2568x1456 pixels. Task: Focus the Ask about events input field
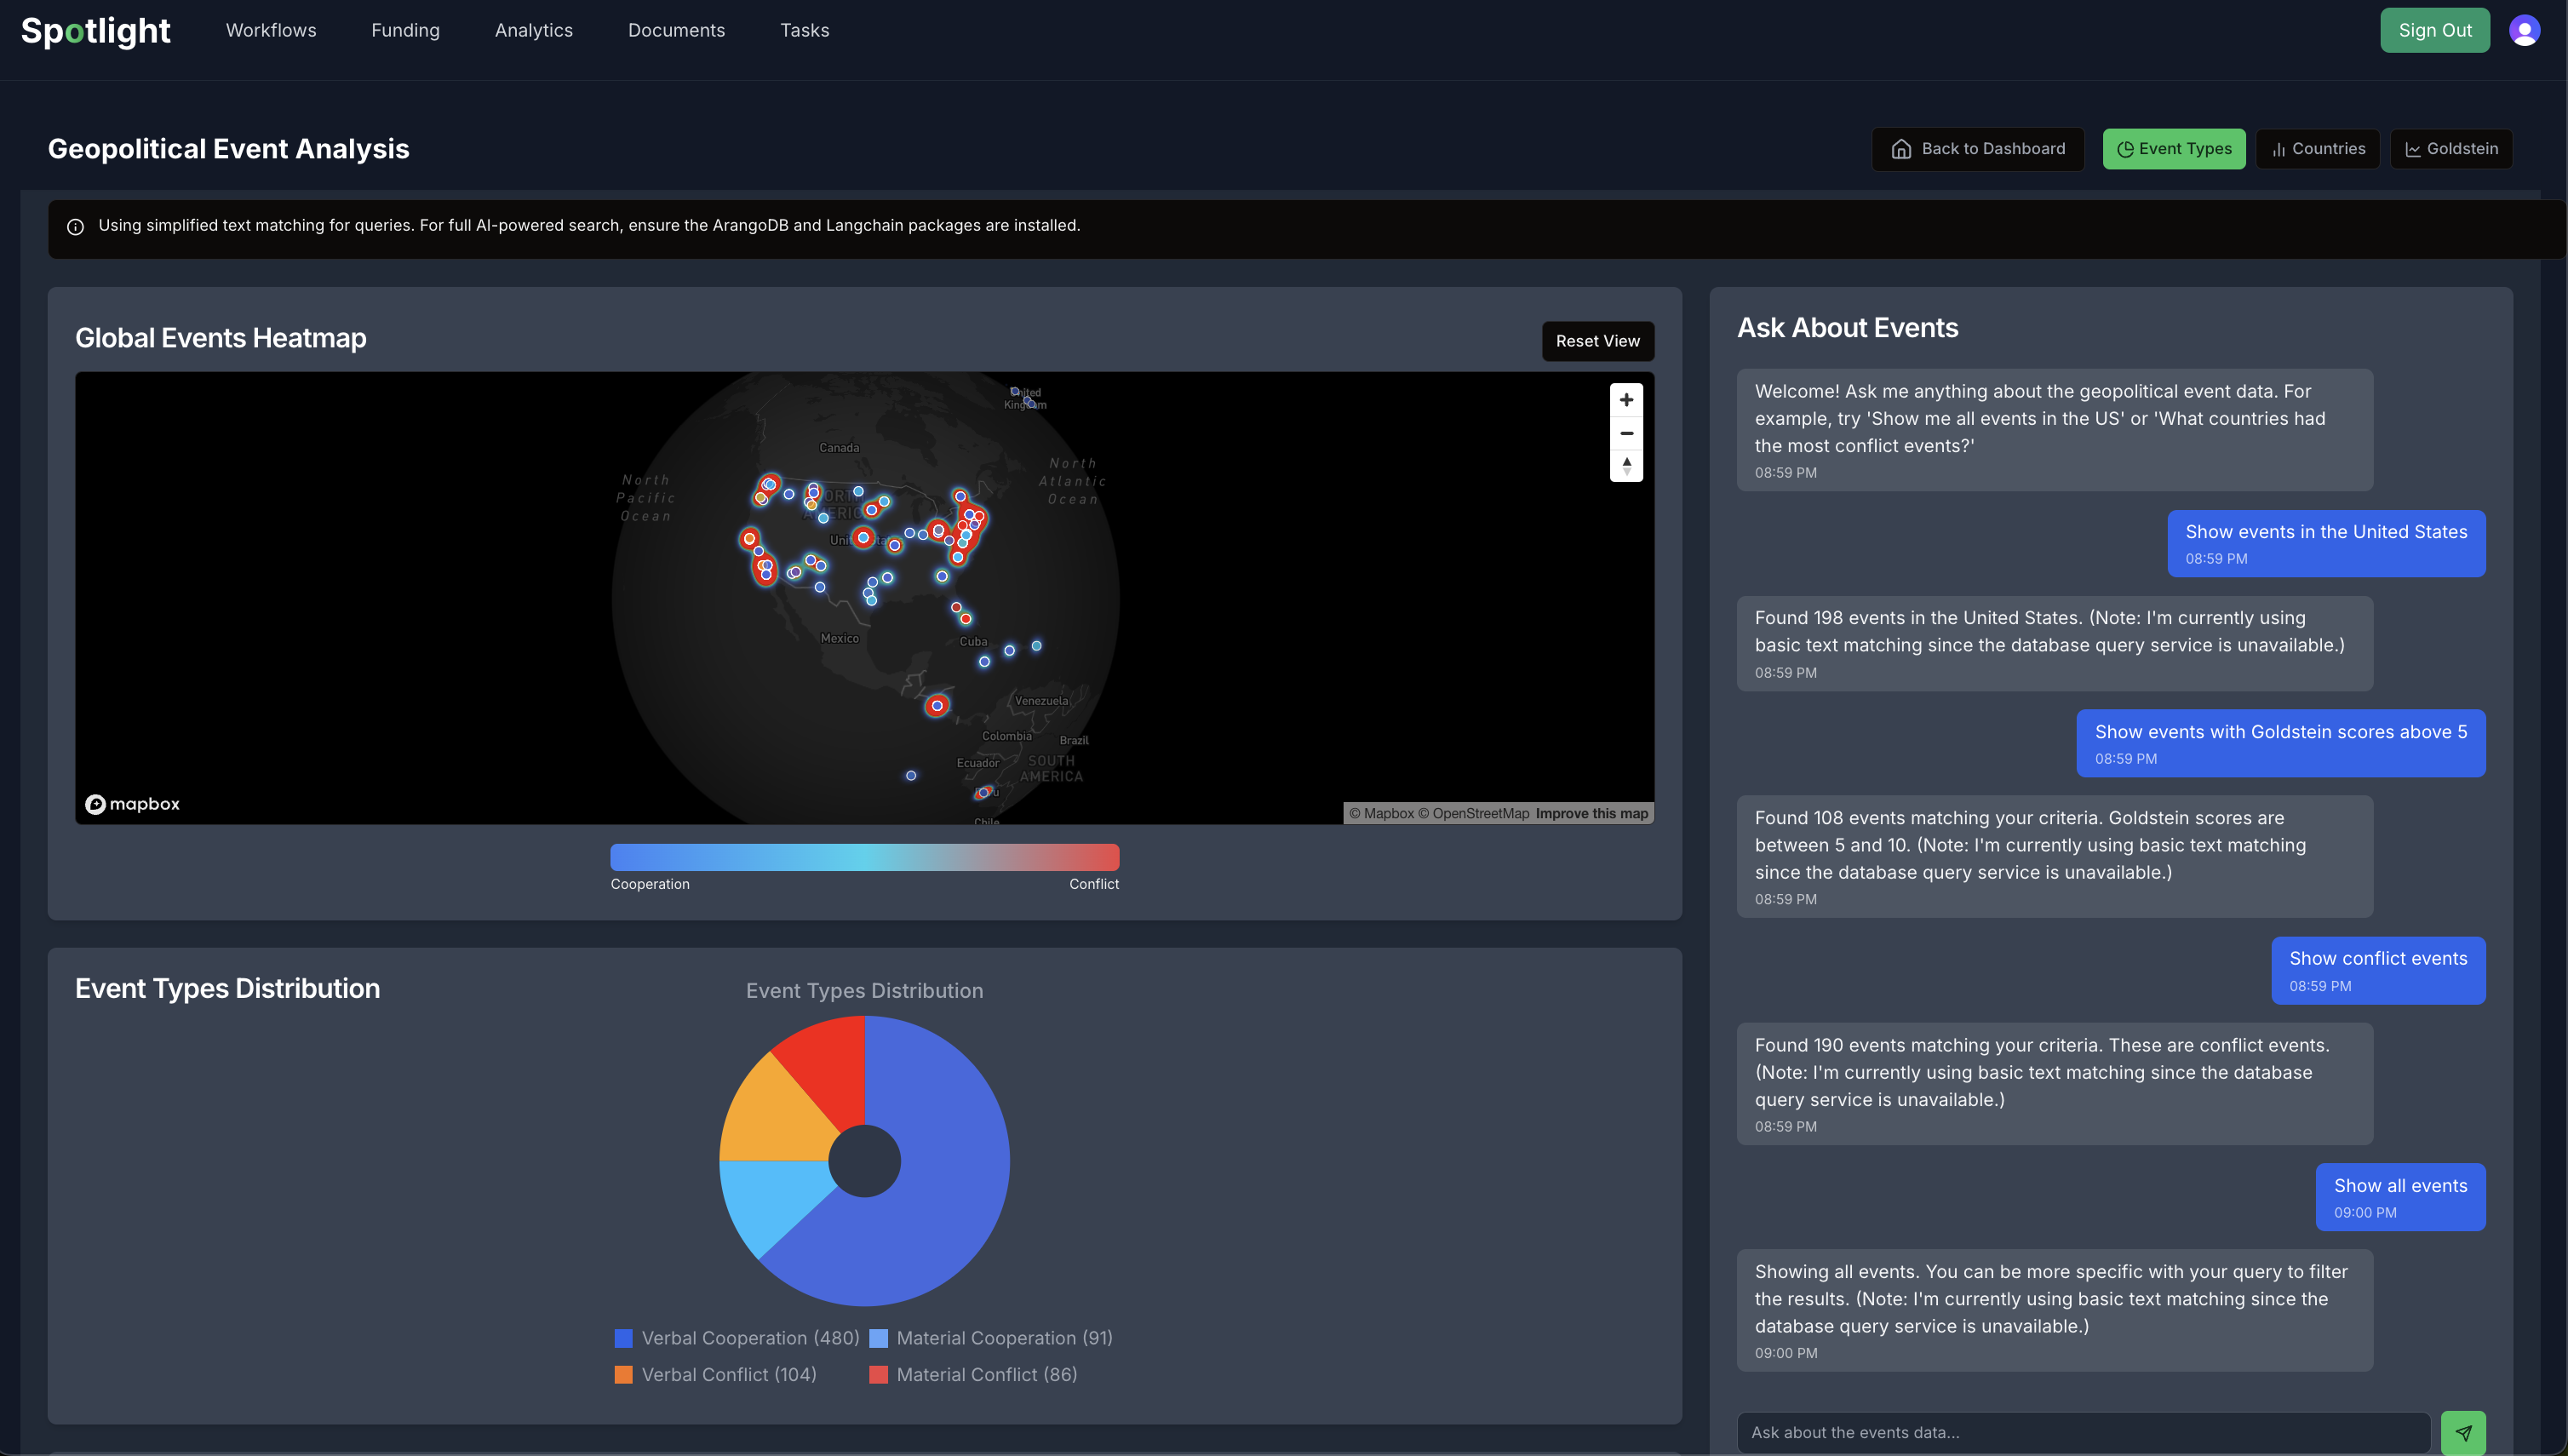tap(2082, 1432)
